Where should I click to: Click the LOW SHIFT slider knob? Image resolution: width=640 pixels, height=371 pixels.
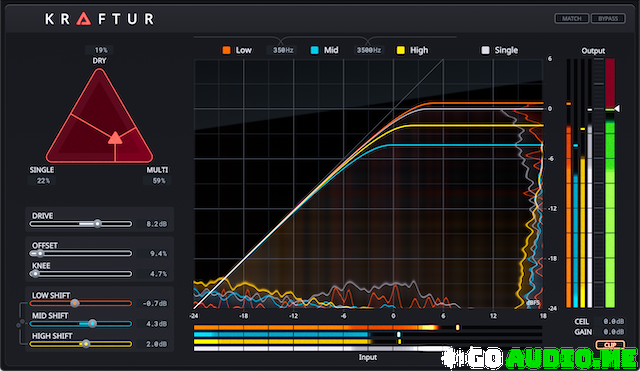(75, 303)
